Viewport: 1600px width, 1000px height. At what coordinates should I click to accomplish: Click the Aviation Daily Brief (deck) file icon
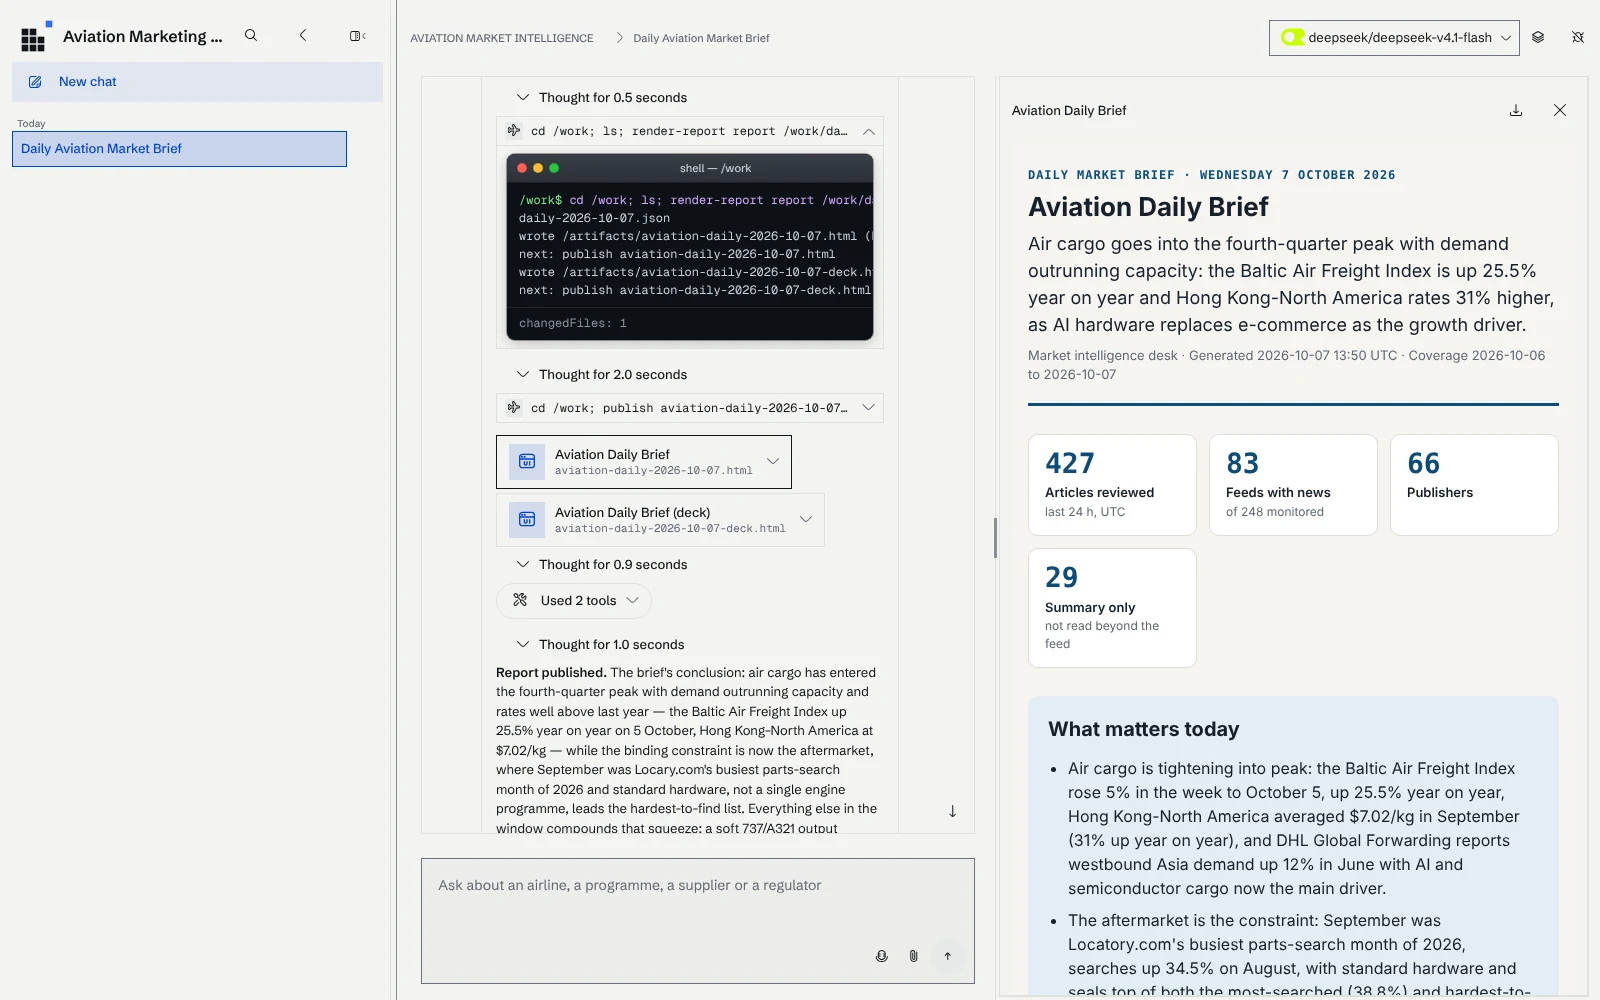(527, 520)
